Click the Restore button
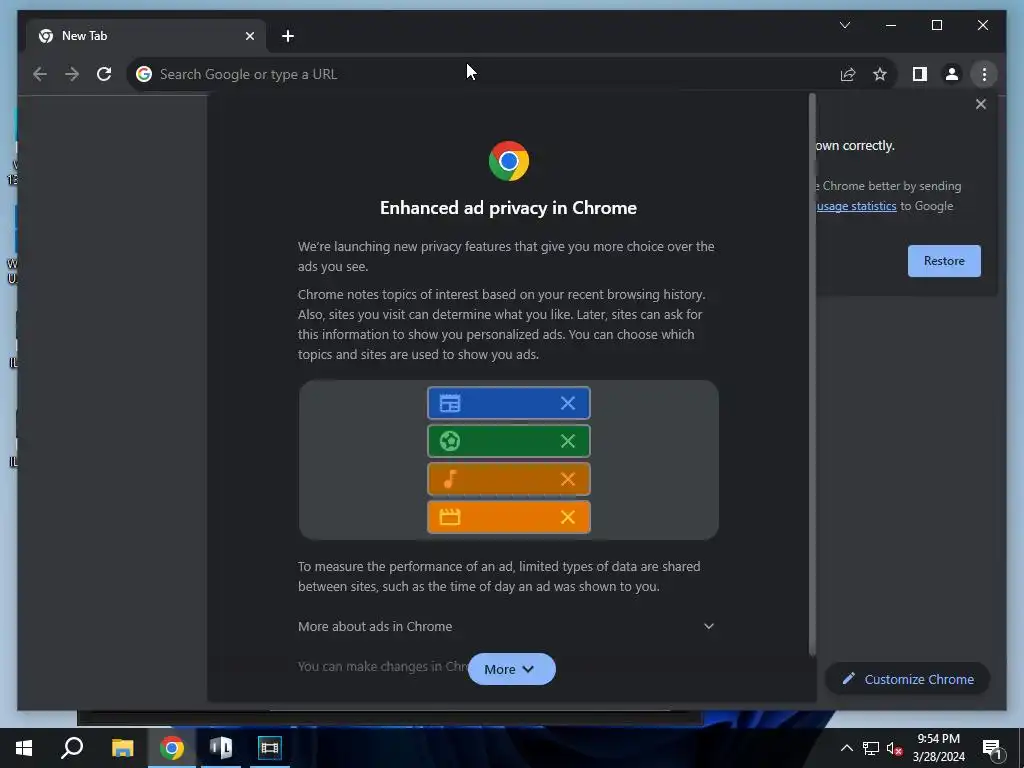Image resolution: width=1024 pixels, height=768 pixels. (x=944, y=261)
